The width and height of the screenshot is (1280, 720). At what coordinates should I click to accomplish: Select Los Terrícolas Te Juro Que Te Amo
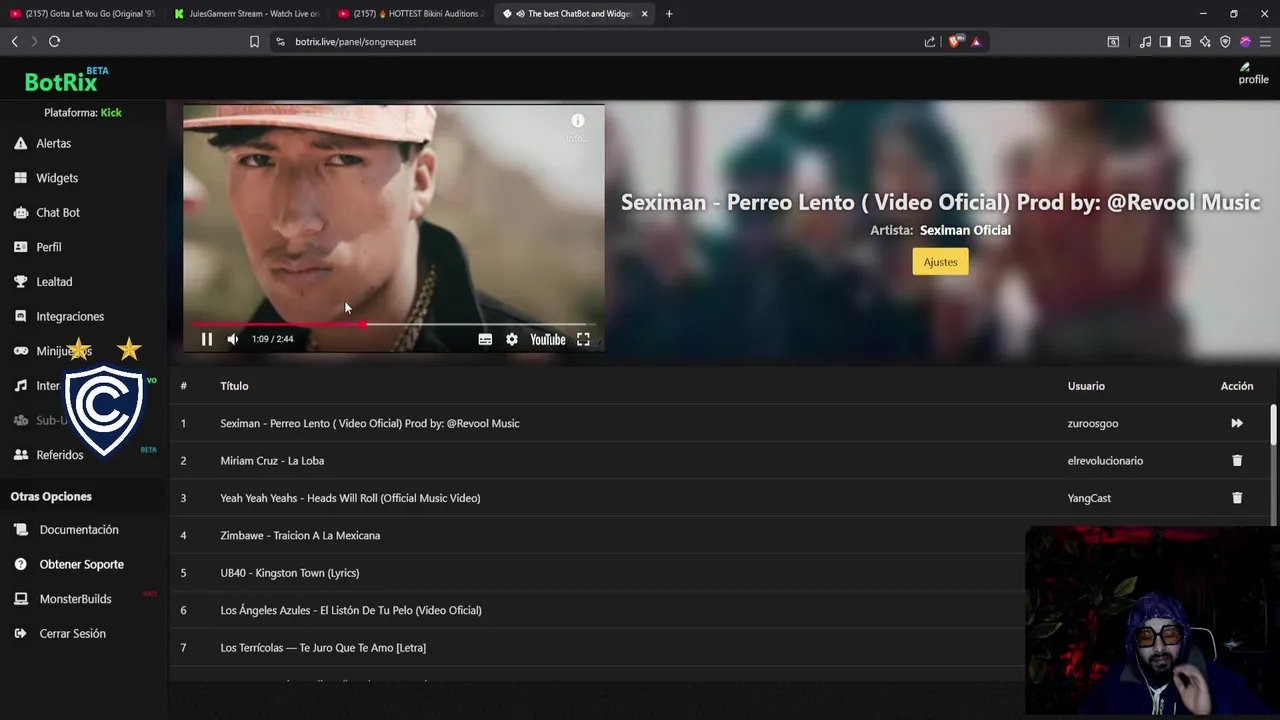(323, 648)
